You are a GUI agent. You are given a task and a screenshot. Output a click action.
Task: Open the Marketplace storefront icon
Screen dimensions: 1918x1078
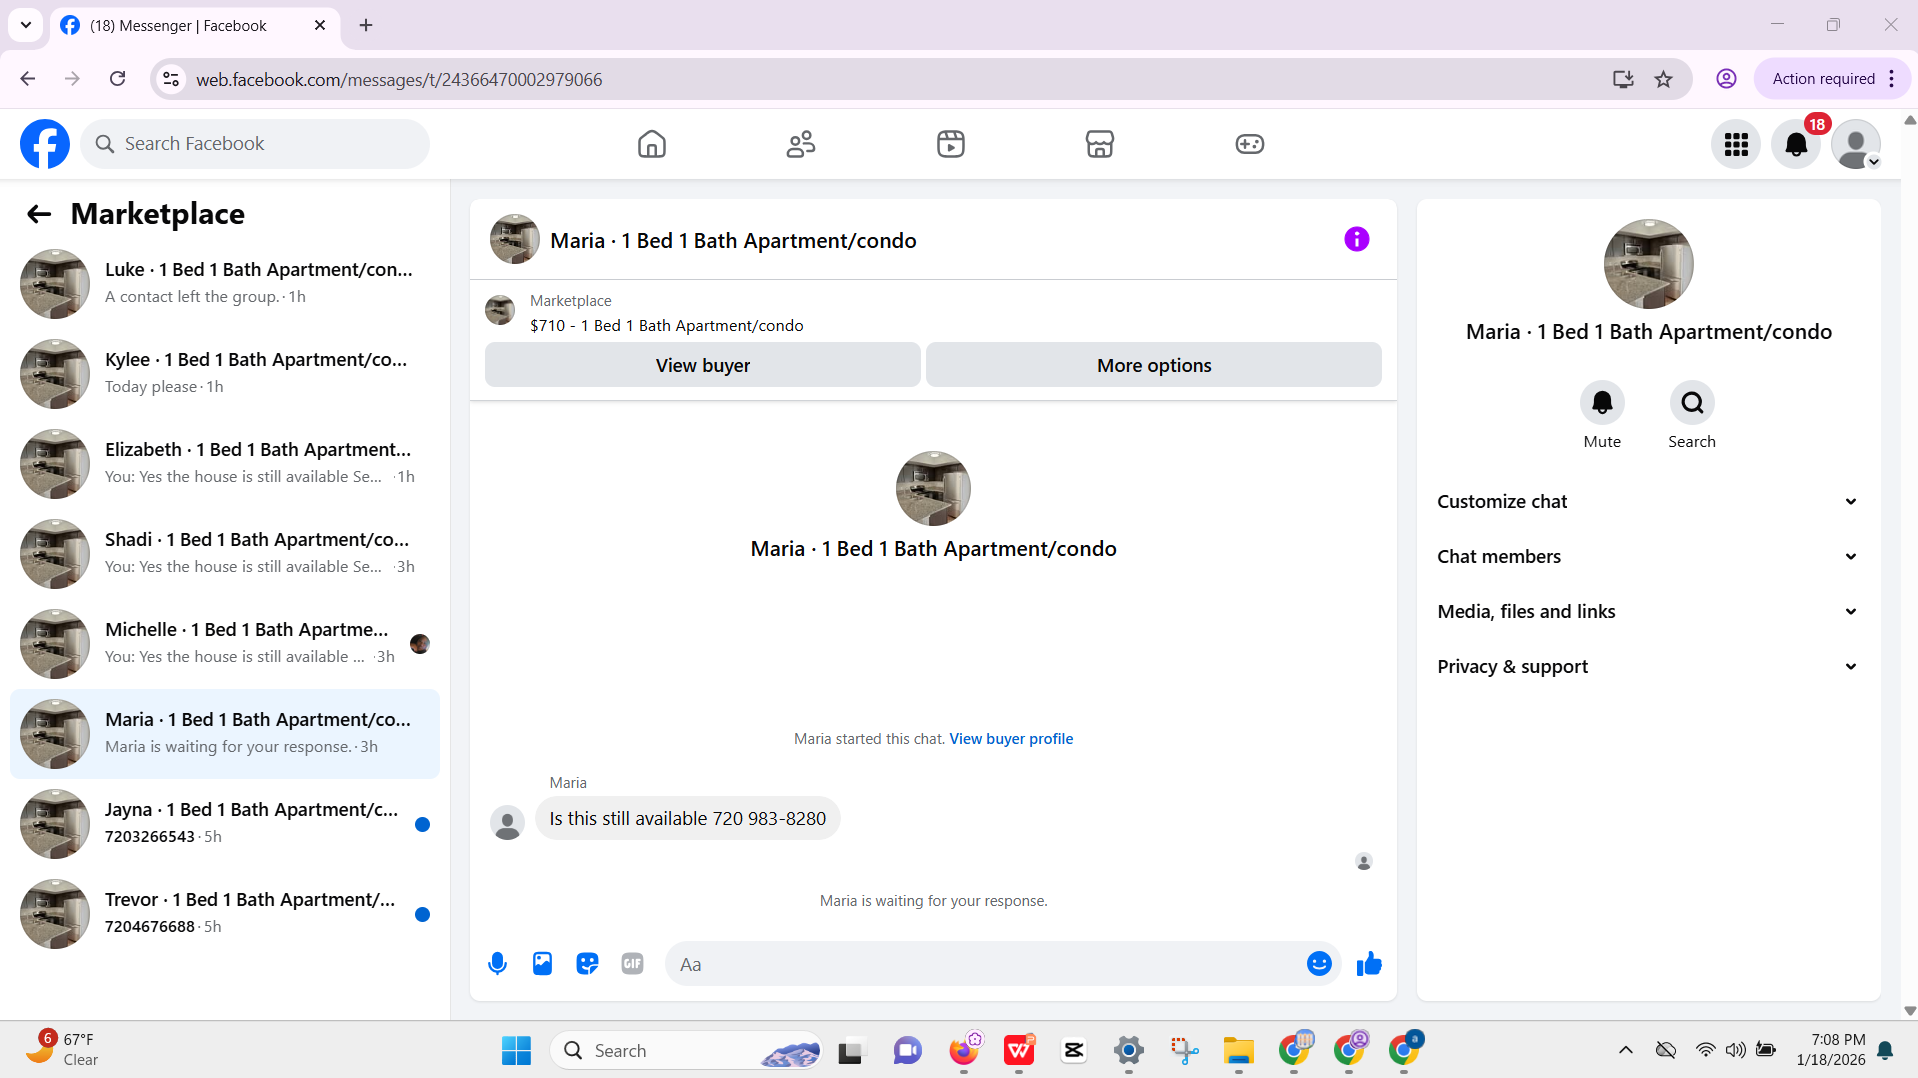pyautogui.click(x=1100, y=144)
